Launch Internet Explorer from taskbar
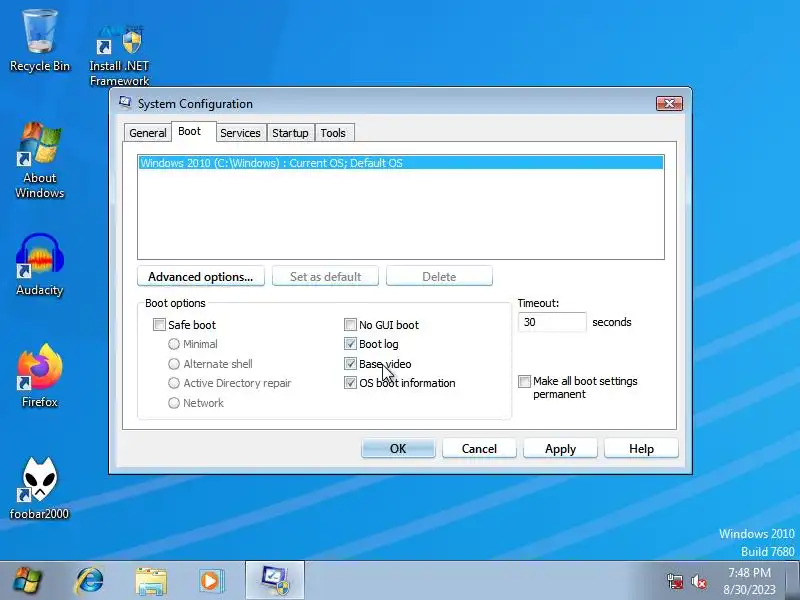 [x=89, y=581]
